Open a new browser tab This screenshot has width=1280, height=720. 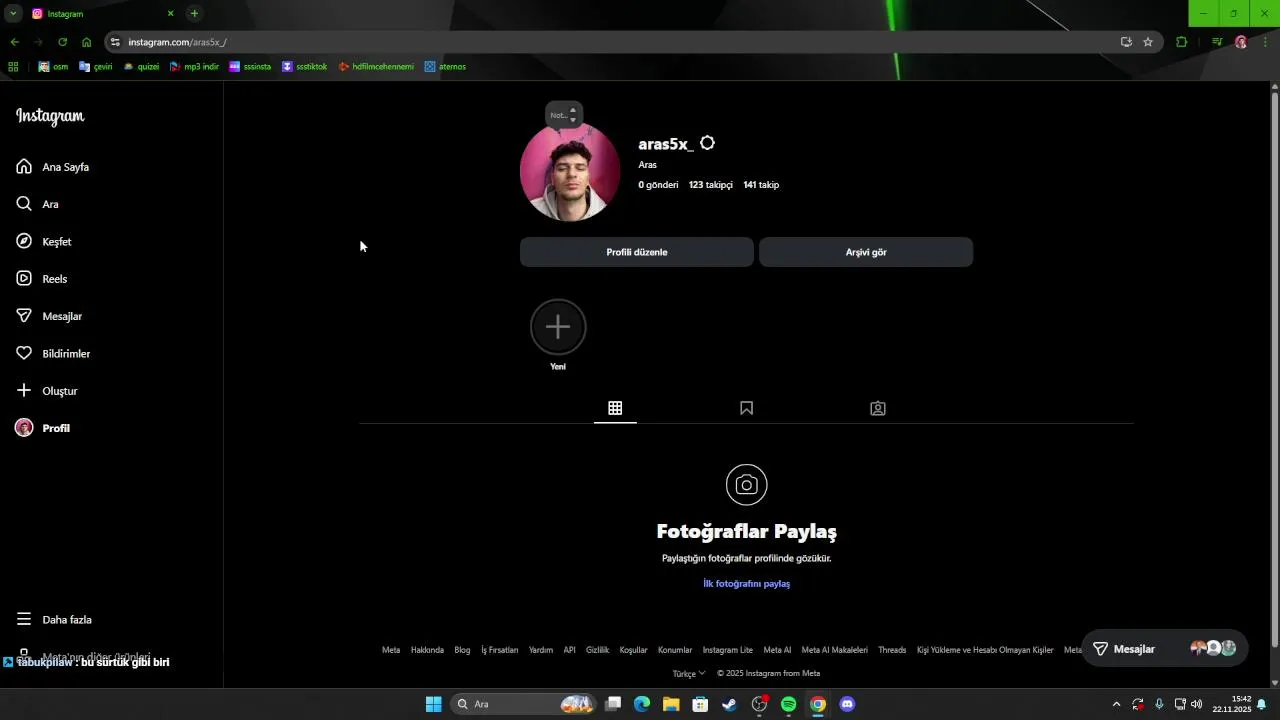194,14
